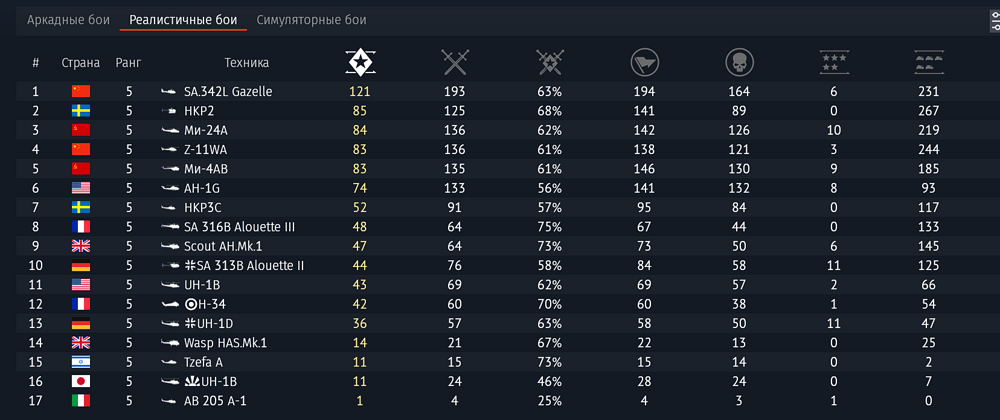1000x420 pixels.
Task: Open the Симуляторные бои tab
Action: [x=311, y=20]
